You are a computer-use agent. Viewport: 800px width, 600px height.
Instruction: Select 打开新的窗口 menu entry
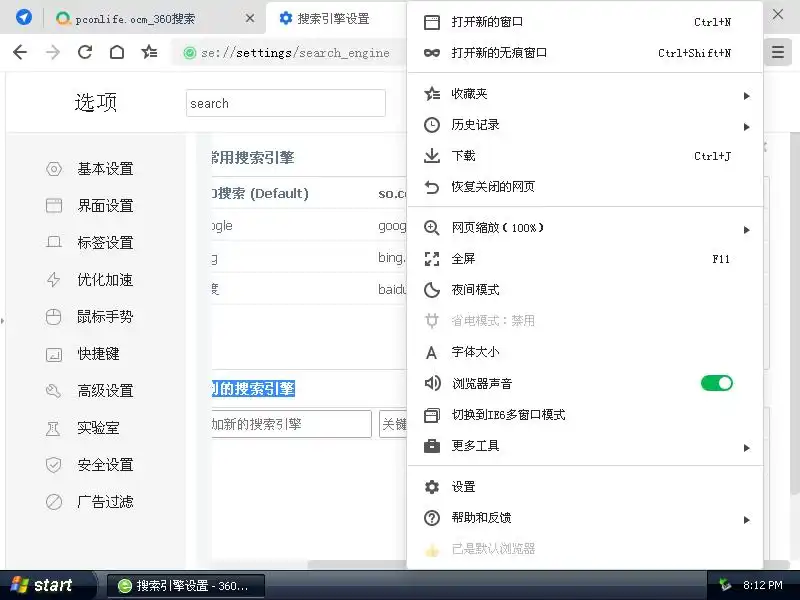click(585, 22)
